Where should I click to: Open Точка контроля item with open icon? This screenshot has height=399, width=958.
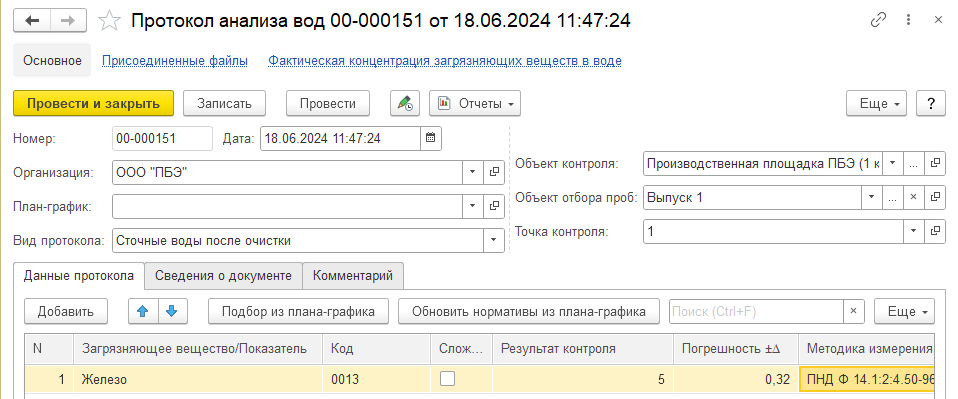point(934,232)
